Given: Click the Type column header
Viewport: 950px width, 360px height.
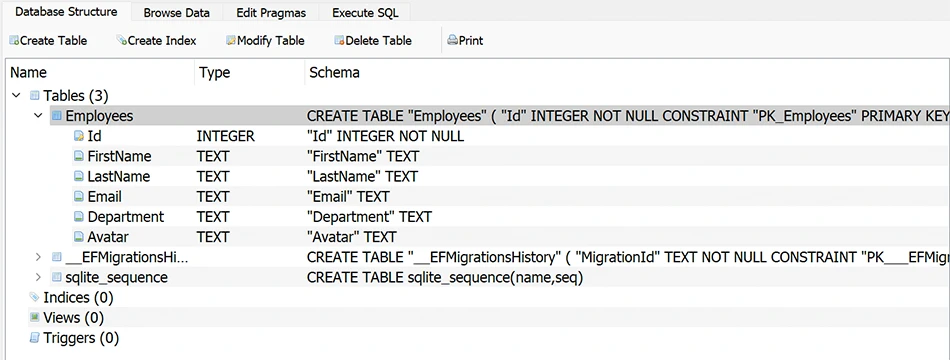Looking at the screenshot, I should click(249, 73).
